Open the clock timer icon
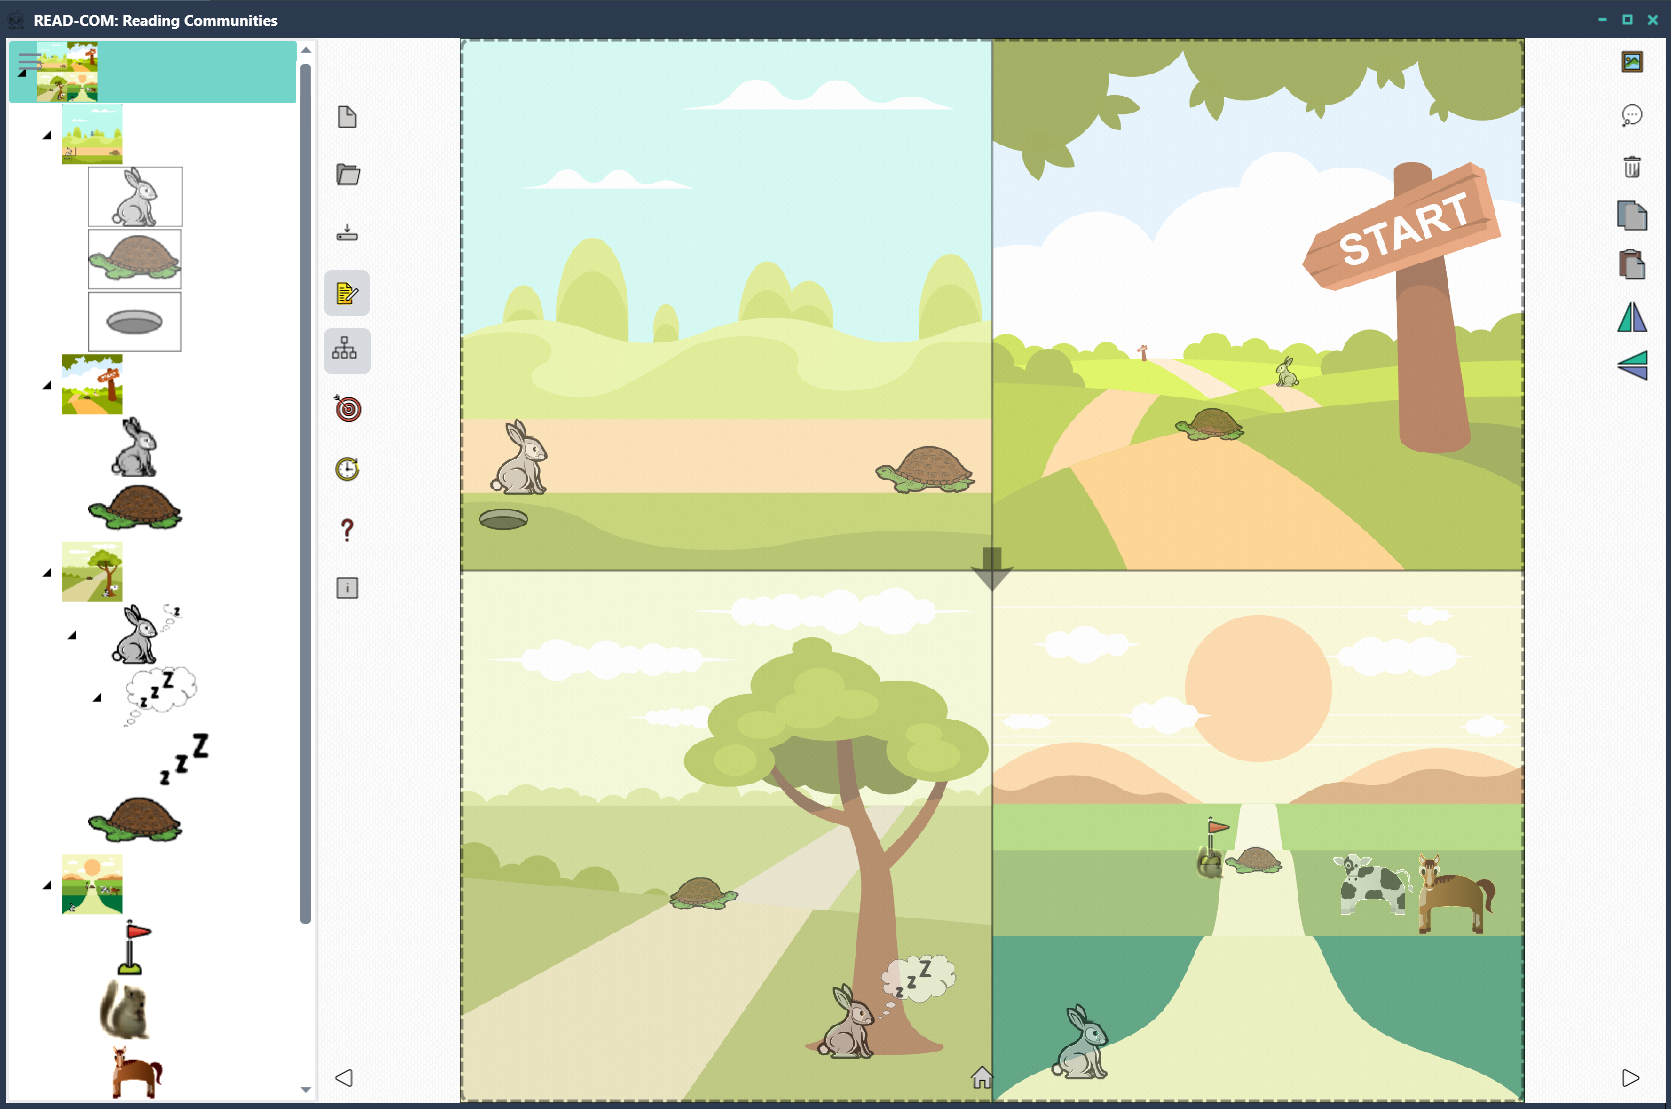The width and height of the screenshot is (1671, 1109). tap(347, 468)
